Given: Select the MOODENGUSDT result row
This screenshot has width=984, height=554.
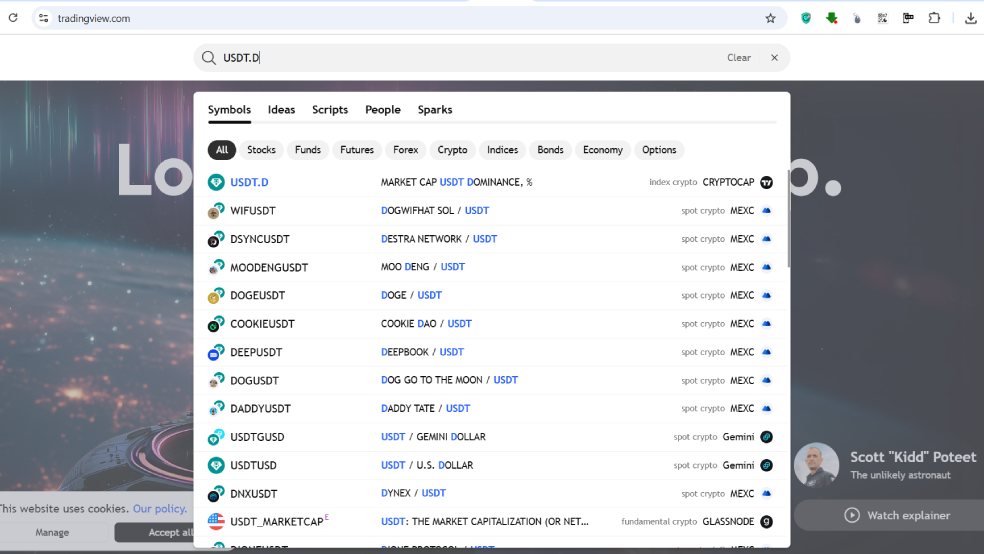Looking at the screenshot, I should [x=491, y=267].
